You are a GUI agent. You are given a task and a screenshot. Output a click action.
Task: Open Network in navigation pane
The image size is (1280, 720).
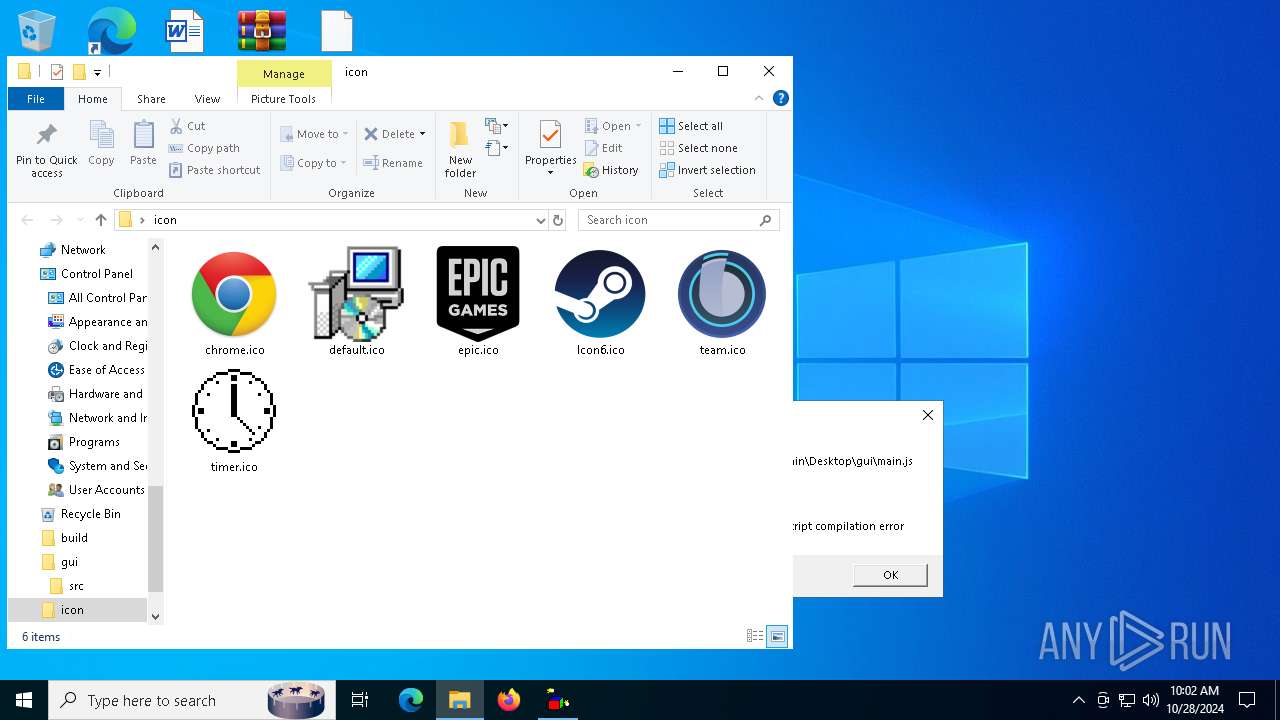(x=83, y=250)
